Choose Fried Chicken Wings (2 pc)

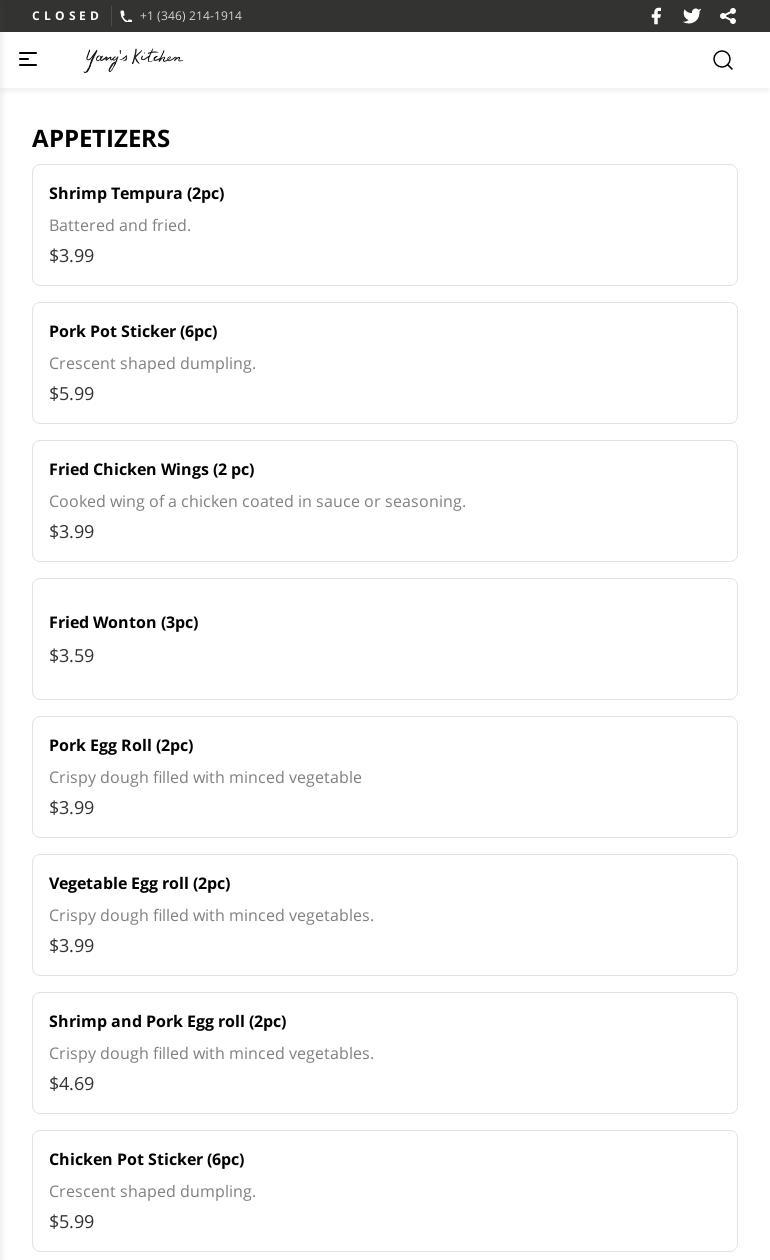[384, 500]
